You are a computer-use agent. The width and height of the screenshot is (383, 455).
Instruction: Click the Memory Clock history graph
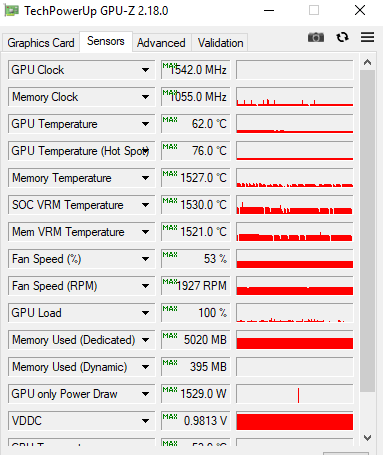click(x=295, y=97)
